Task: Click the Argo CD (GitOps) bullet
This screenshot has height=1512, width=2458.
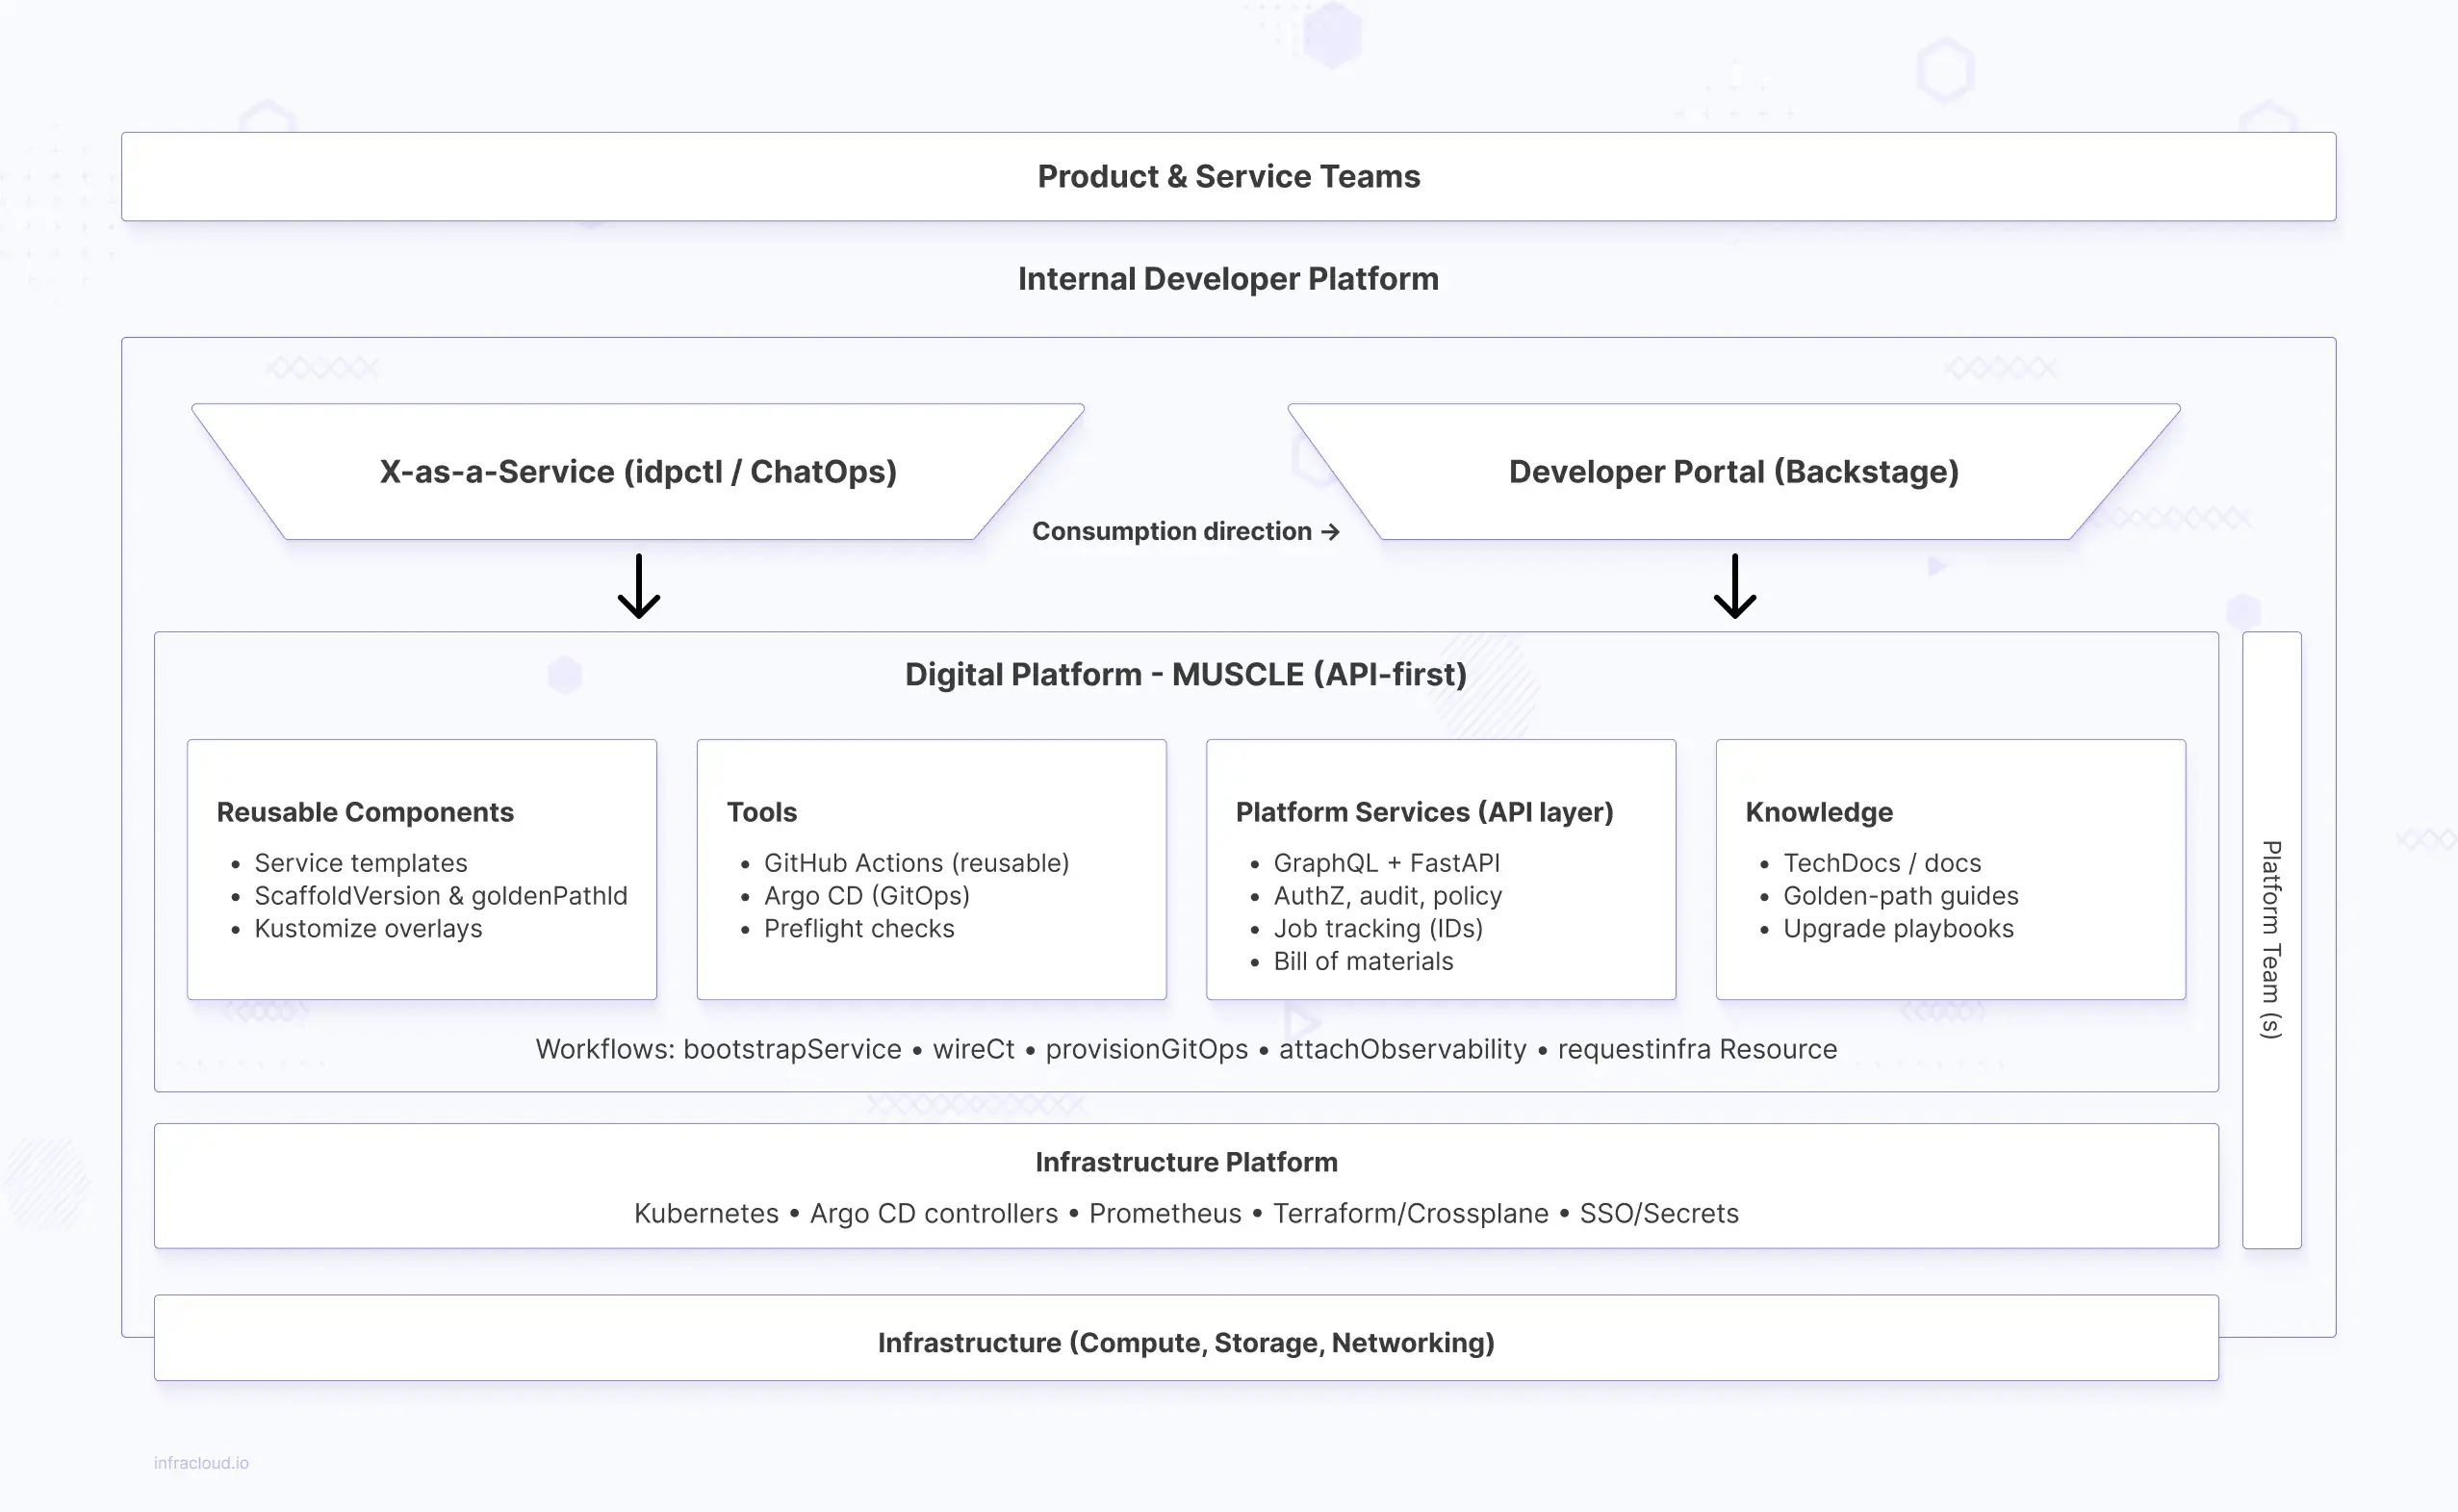Action: click(866, 895)
